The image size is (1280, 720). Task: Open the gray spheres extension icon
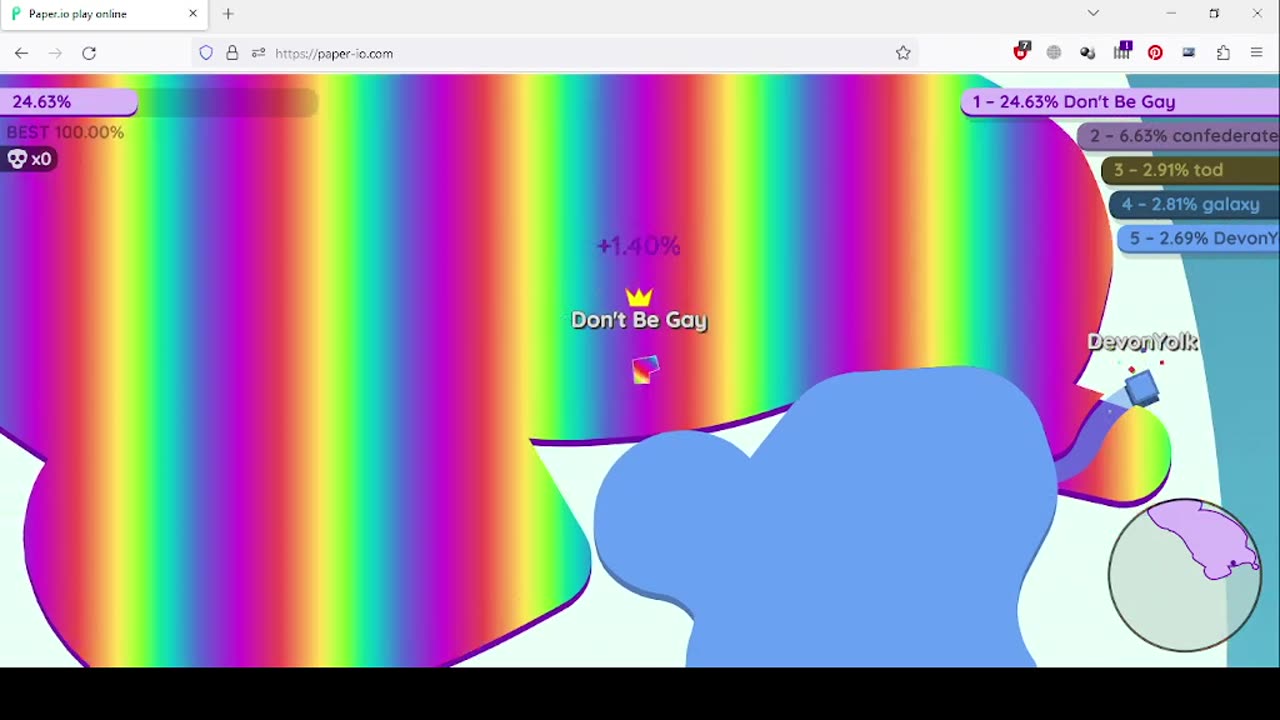pyautogui.click(x=1088, y=53)
